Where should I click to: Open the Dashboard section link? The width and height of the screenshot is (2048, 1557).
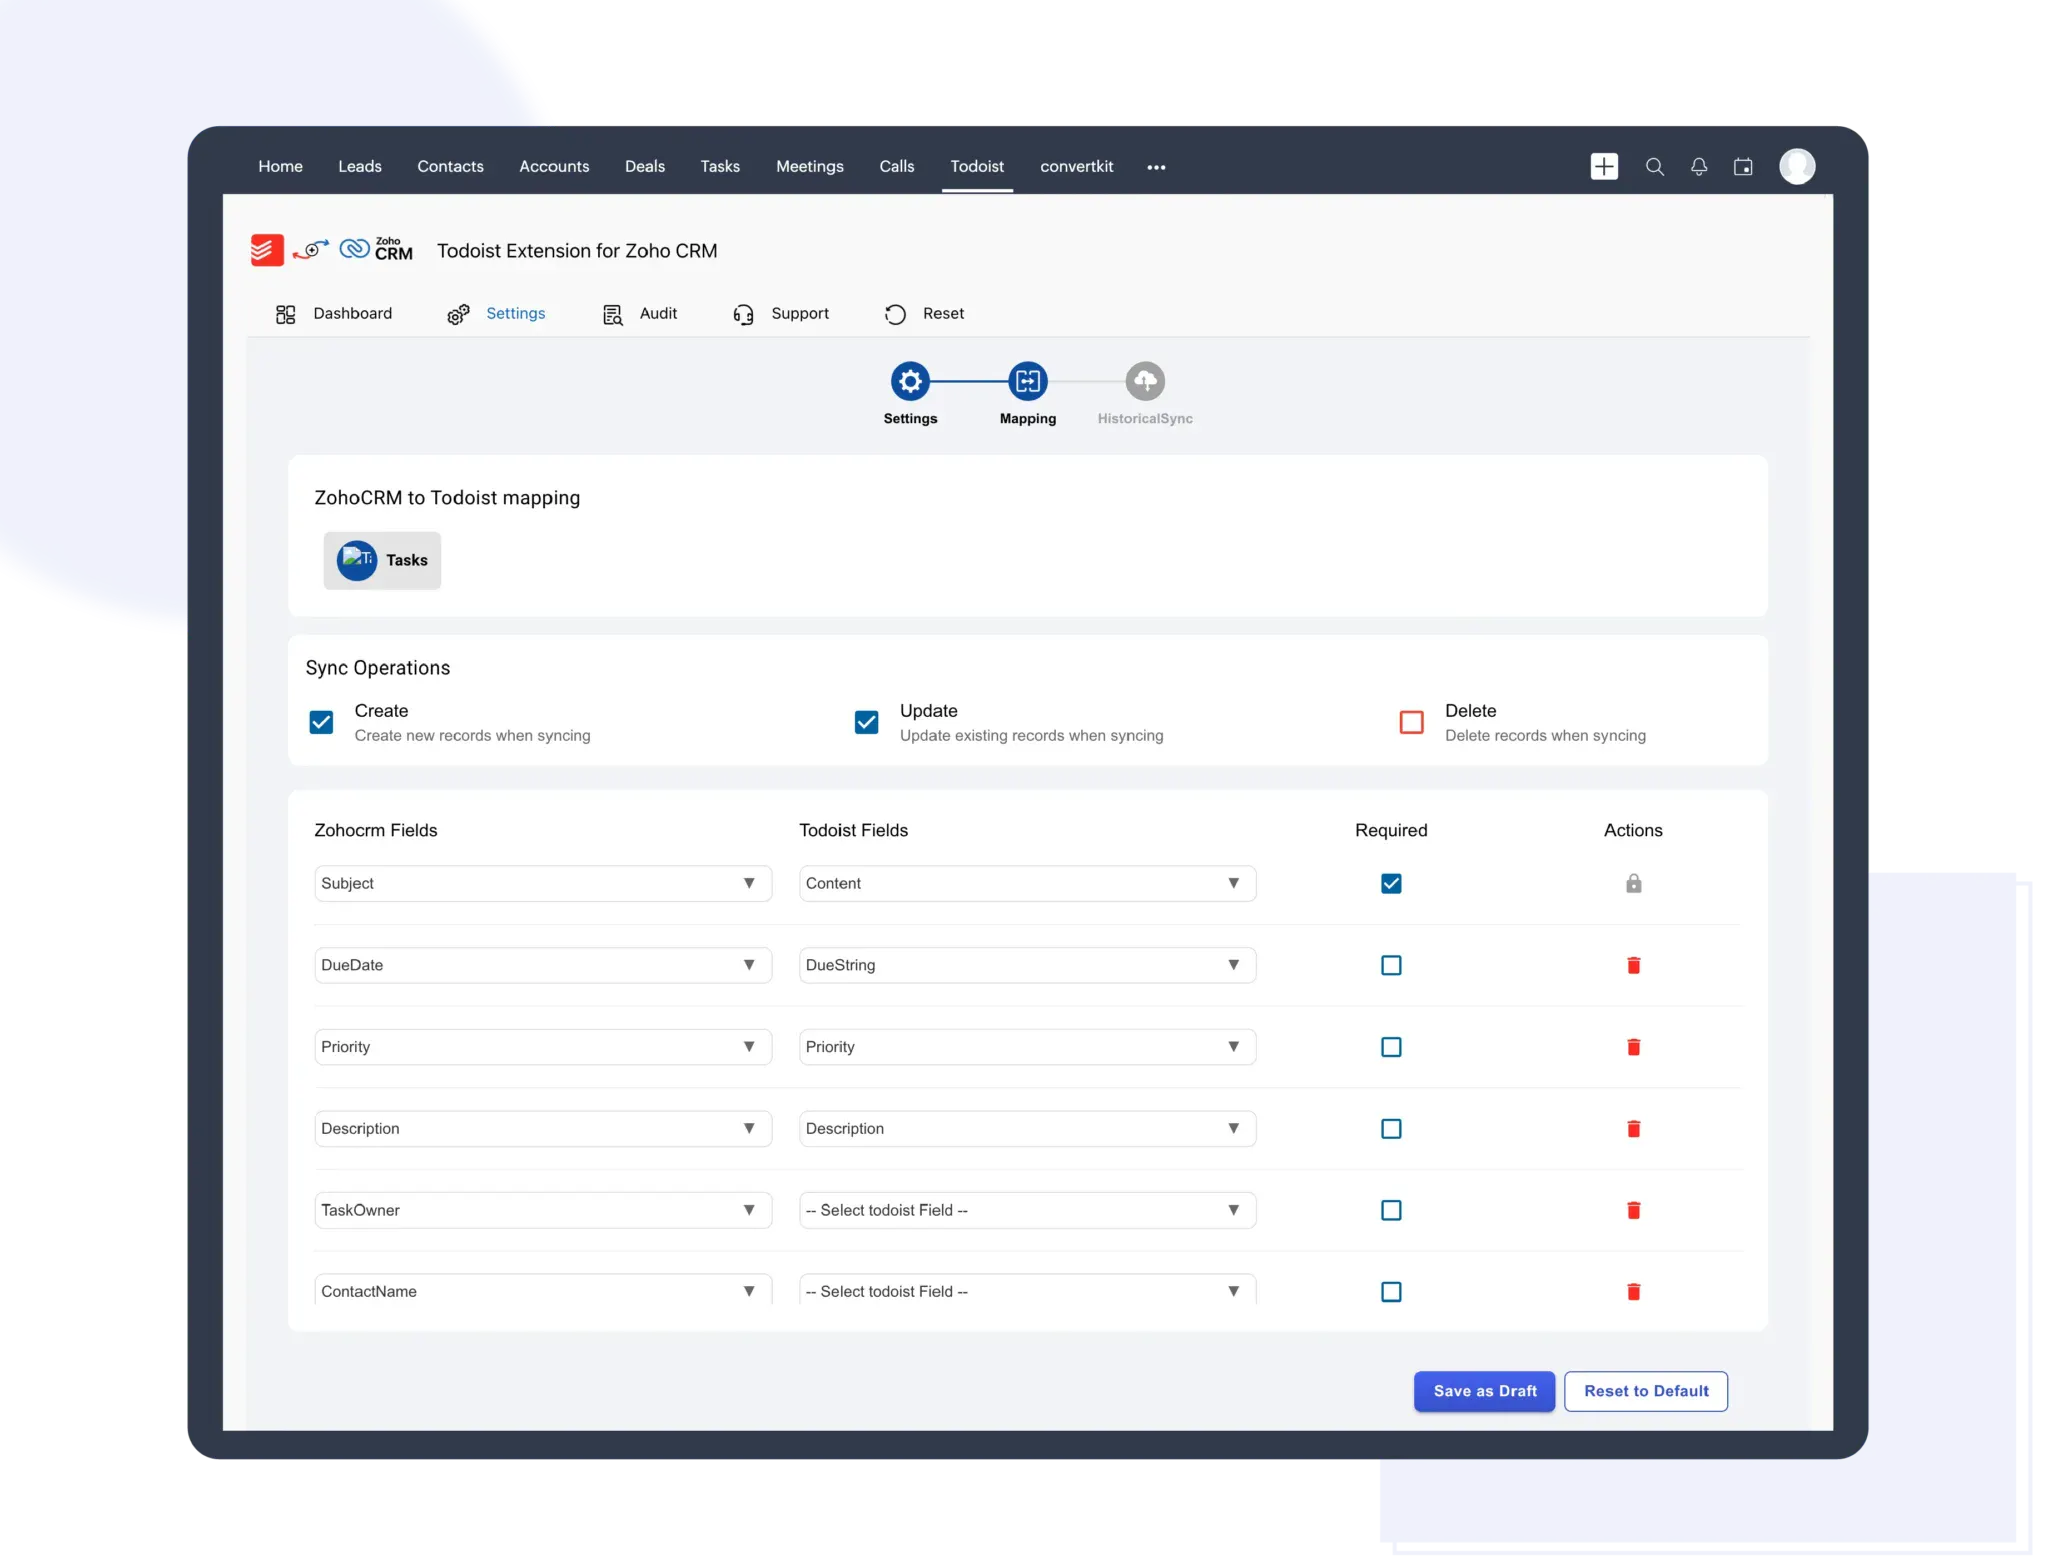click(x=353, y=313)
